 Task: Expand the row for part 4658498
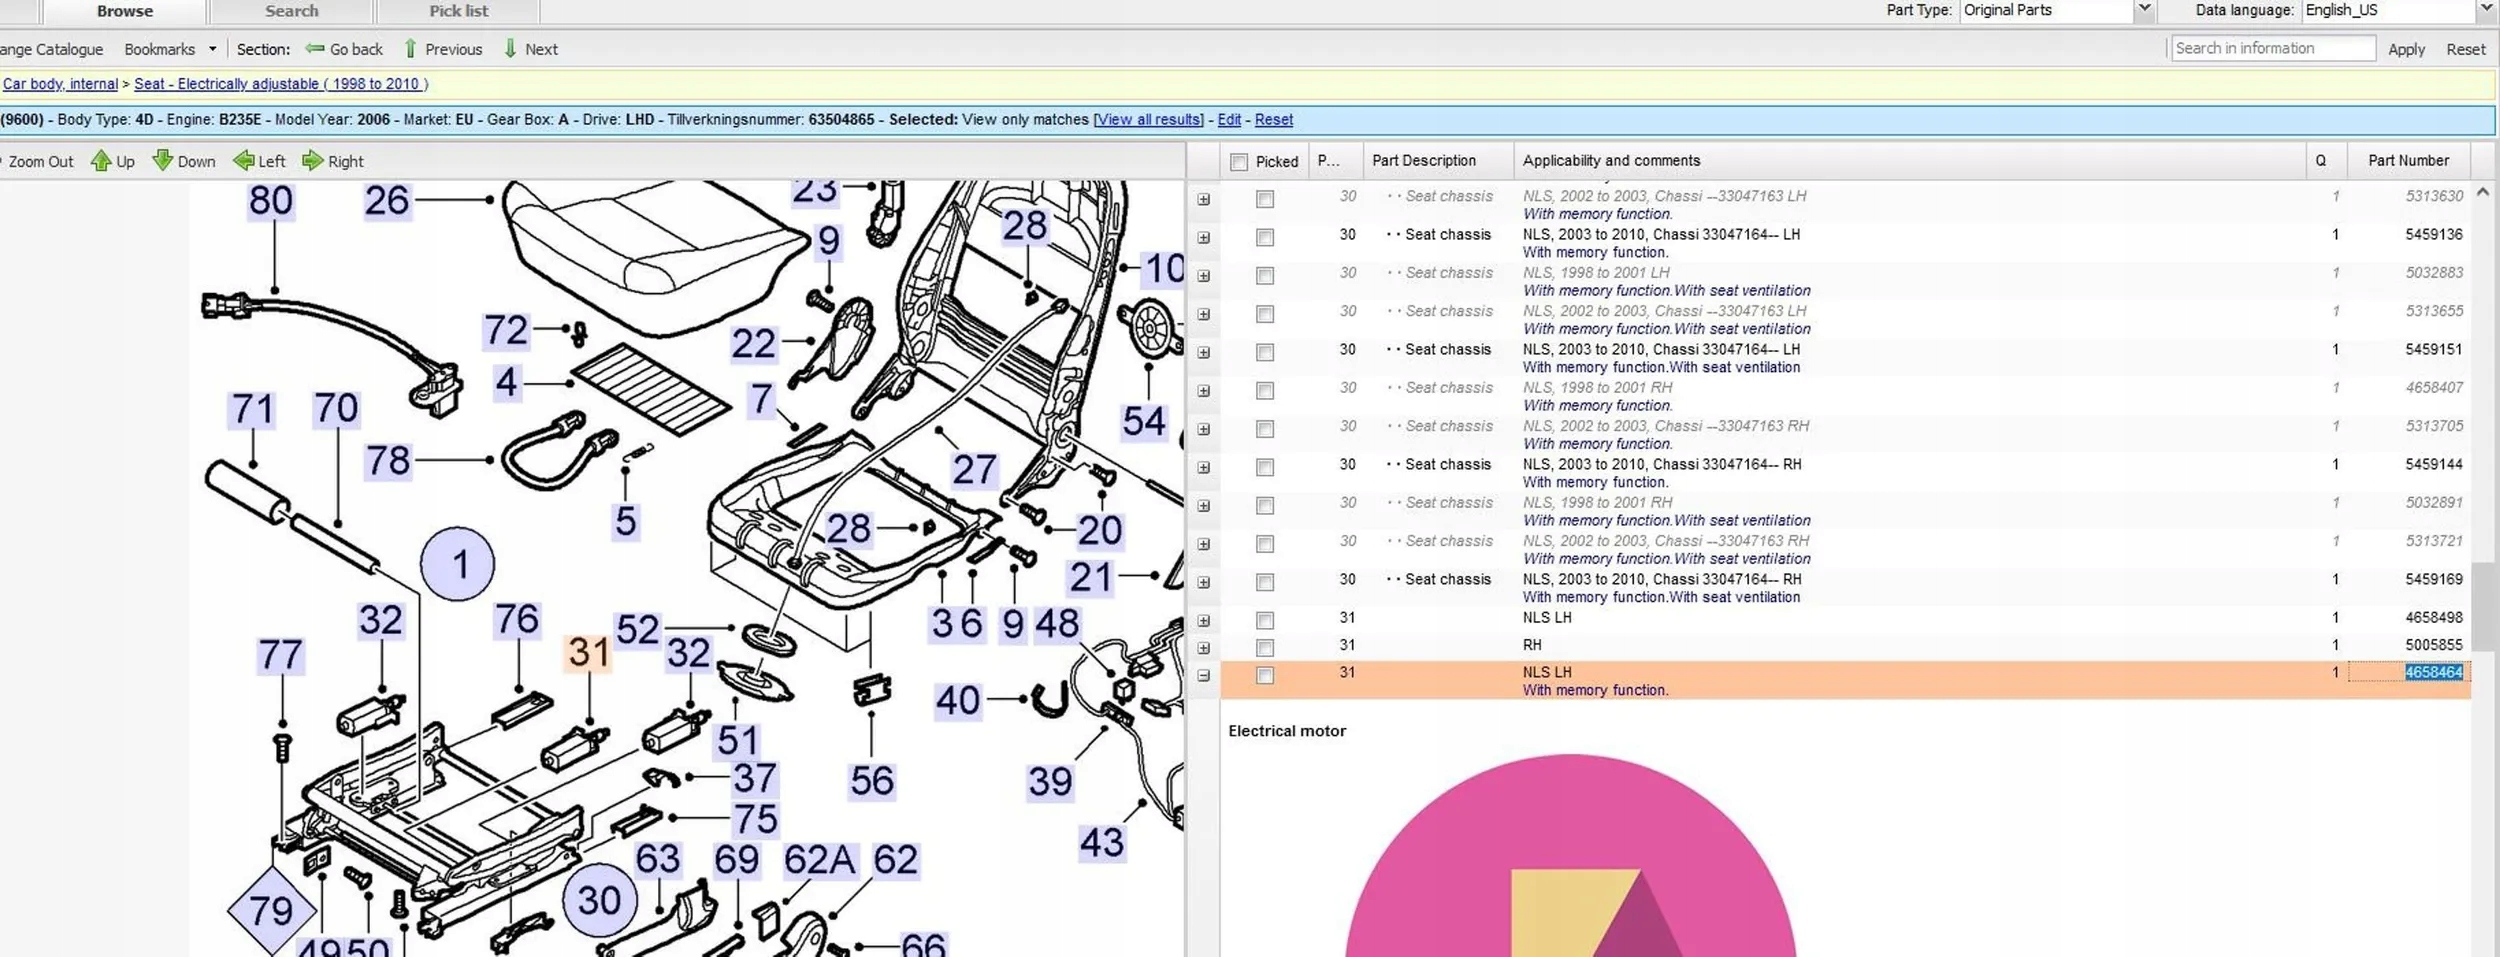[1204, 621]
